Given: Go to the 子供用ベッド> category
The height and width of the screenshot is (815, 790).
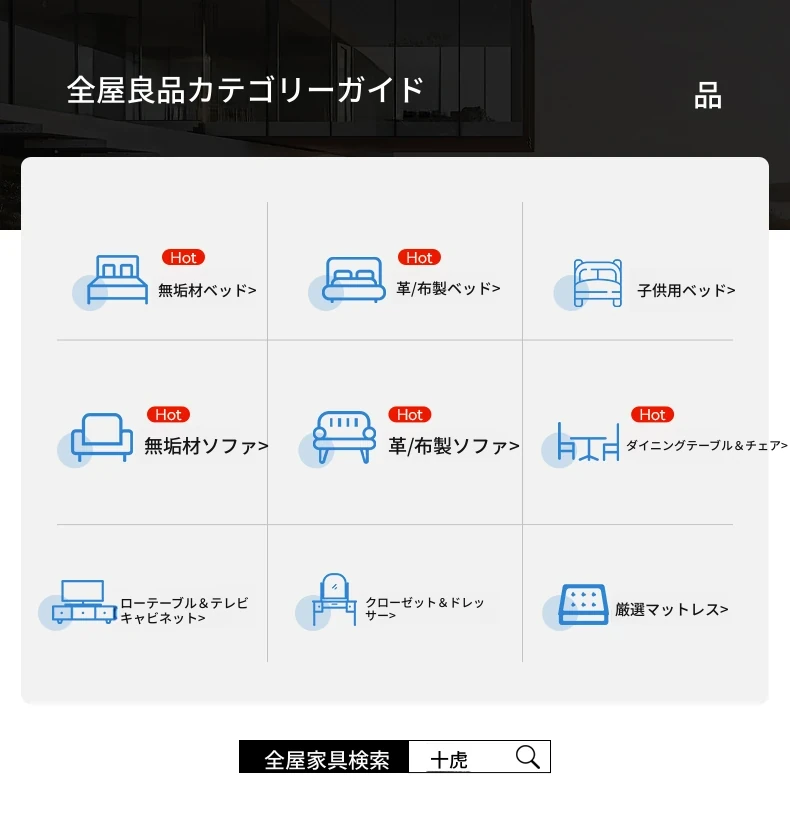Looking at the screenshot, I should (686, 291).
